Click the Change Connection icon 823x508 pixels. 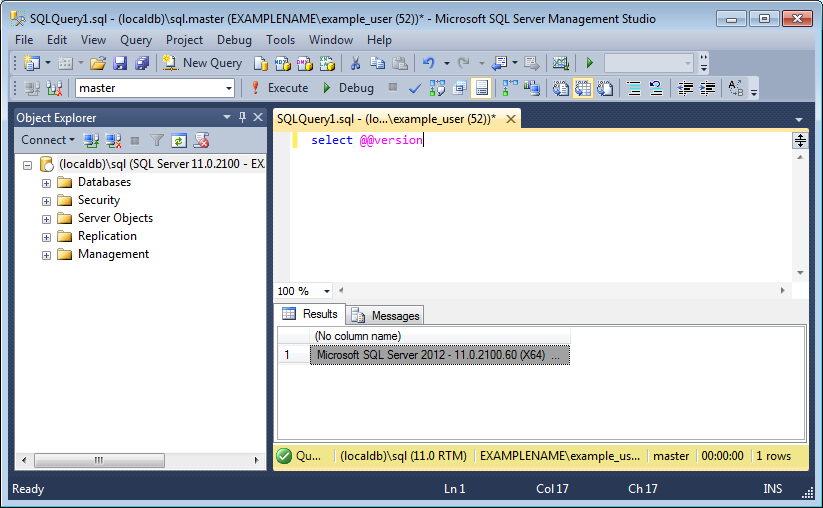click(55, 88)
